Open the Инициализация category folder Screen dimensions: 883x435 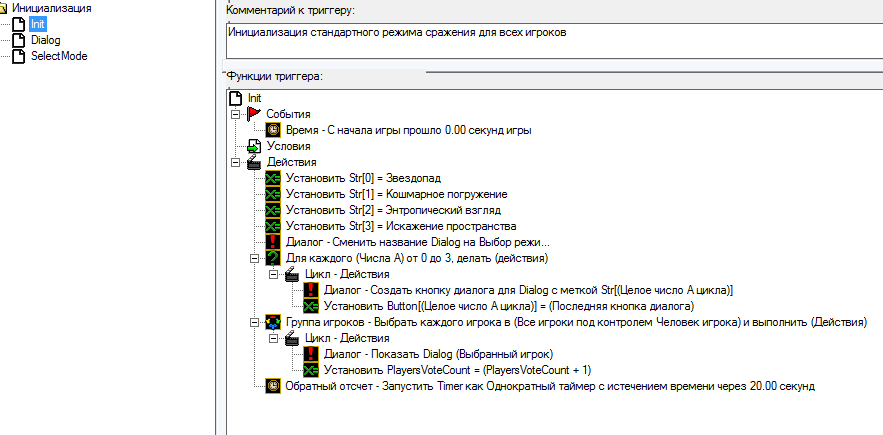(x=51, y=8)
